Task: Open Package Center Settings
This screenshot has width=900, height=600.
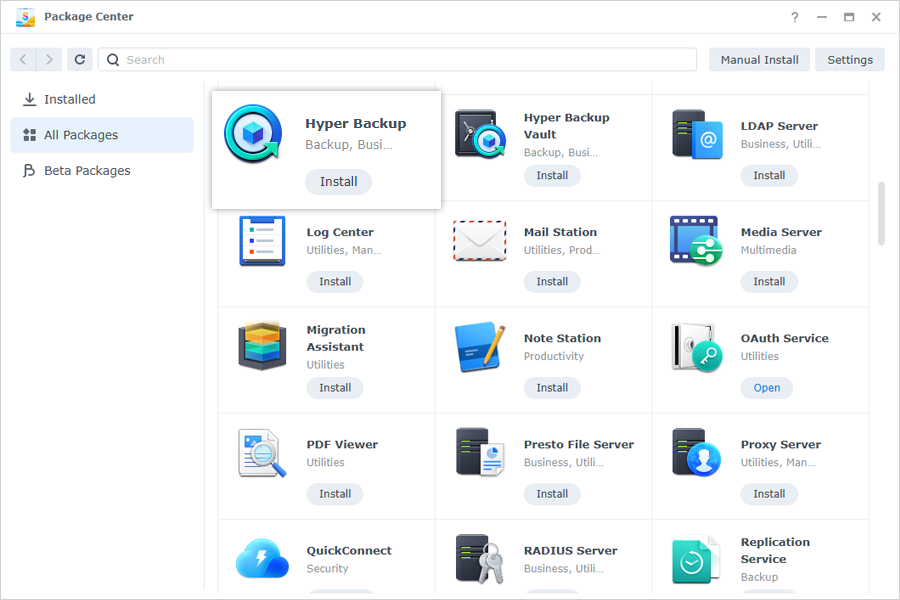Action: point(850,60)
